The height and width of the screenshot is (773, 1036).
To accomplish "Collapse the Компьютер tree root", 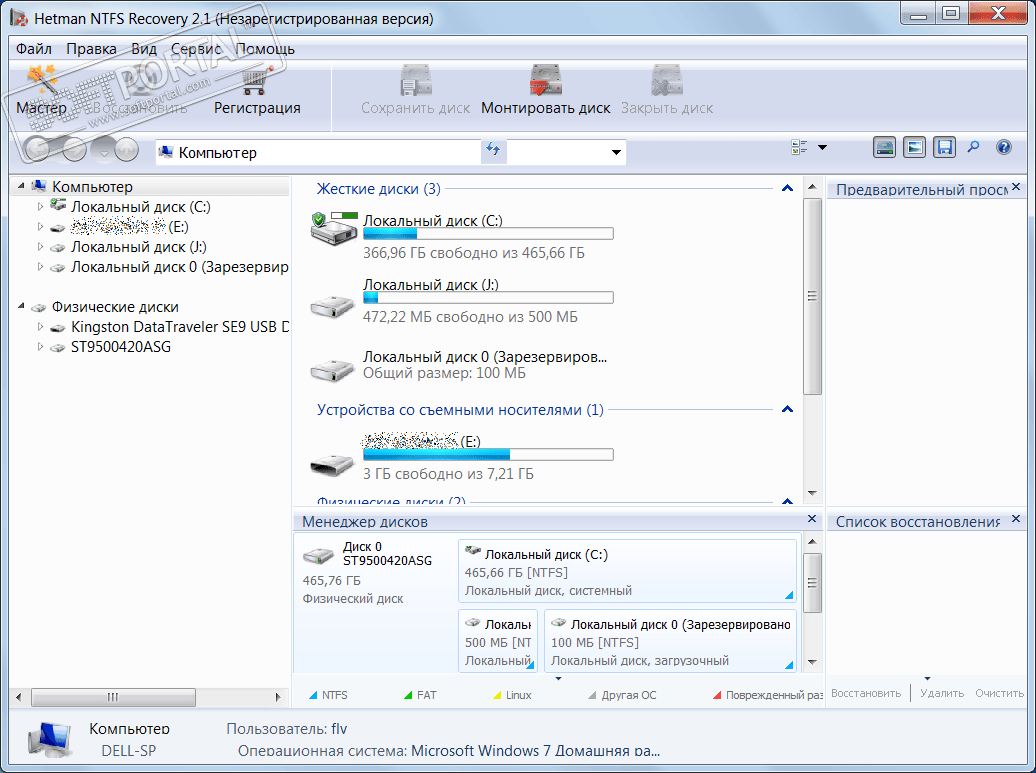I will [21, 186].
